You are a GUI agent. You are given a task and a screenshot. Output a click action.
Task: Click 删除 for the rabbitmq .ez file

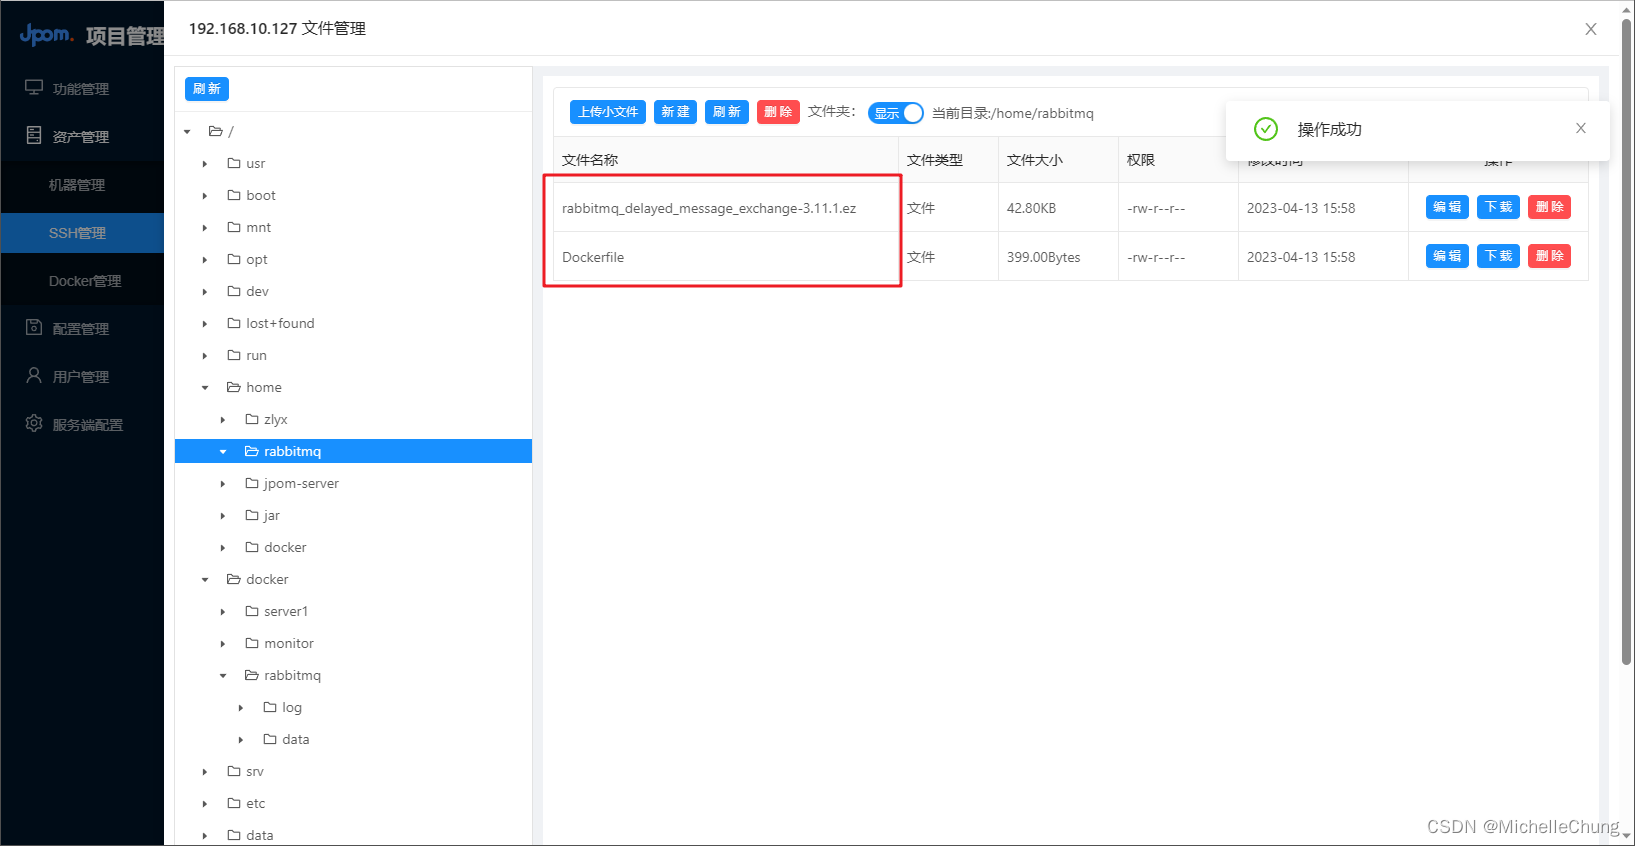coord(1550,207)
